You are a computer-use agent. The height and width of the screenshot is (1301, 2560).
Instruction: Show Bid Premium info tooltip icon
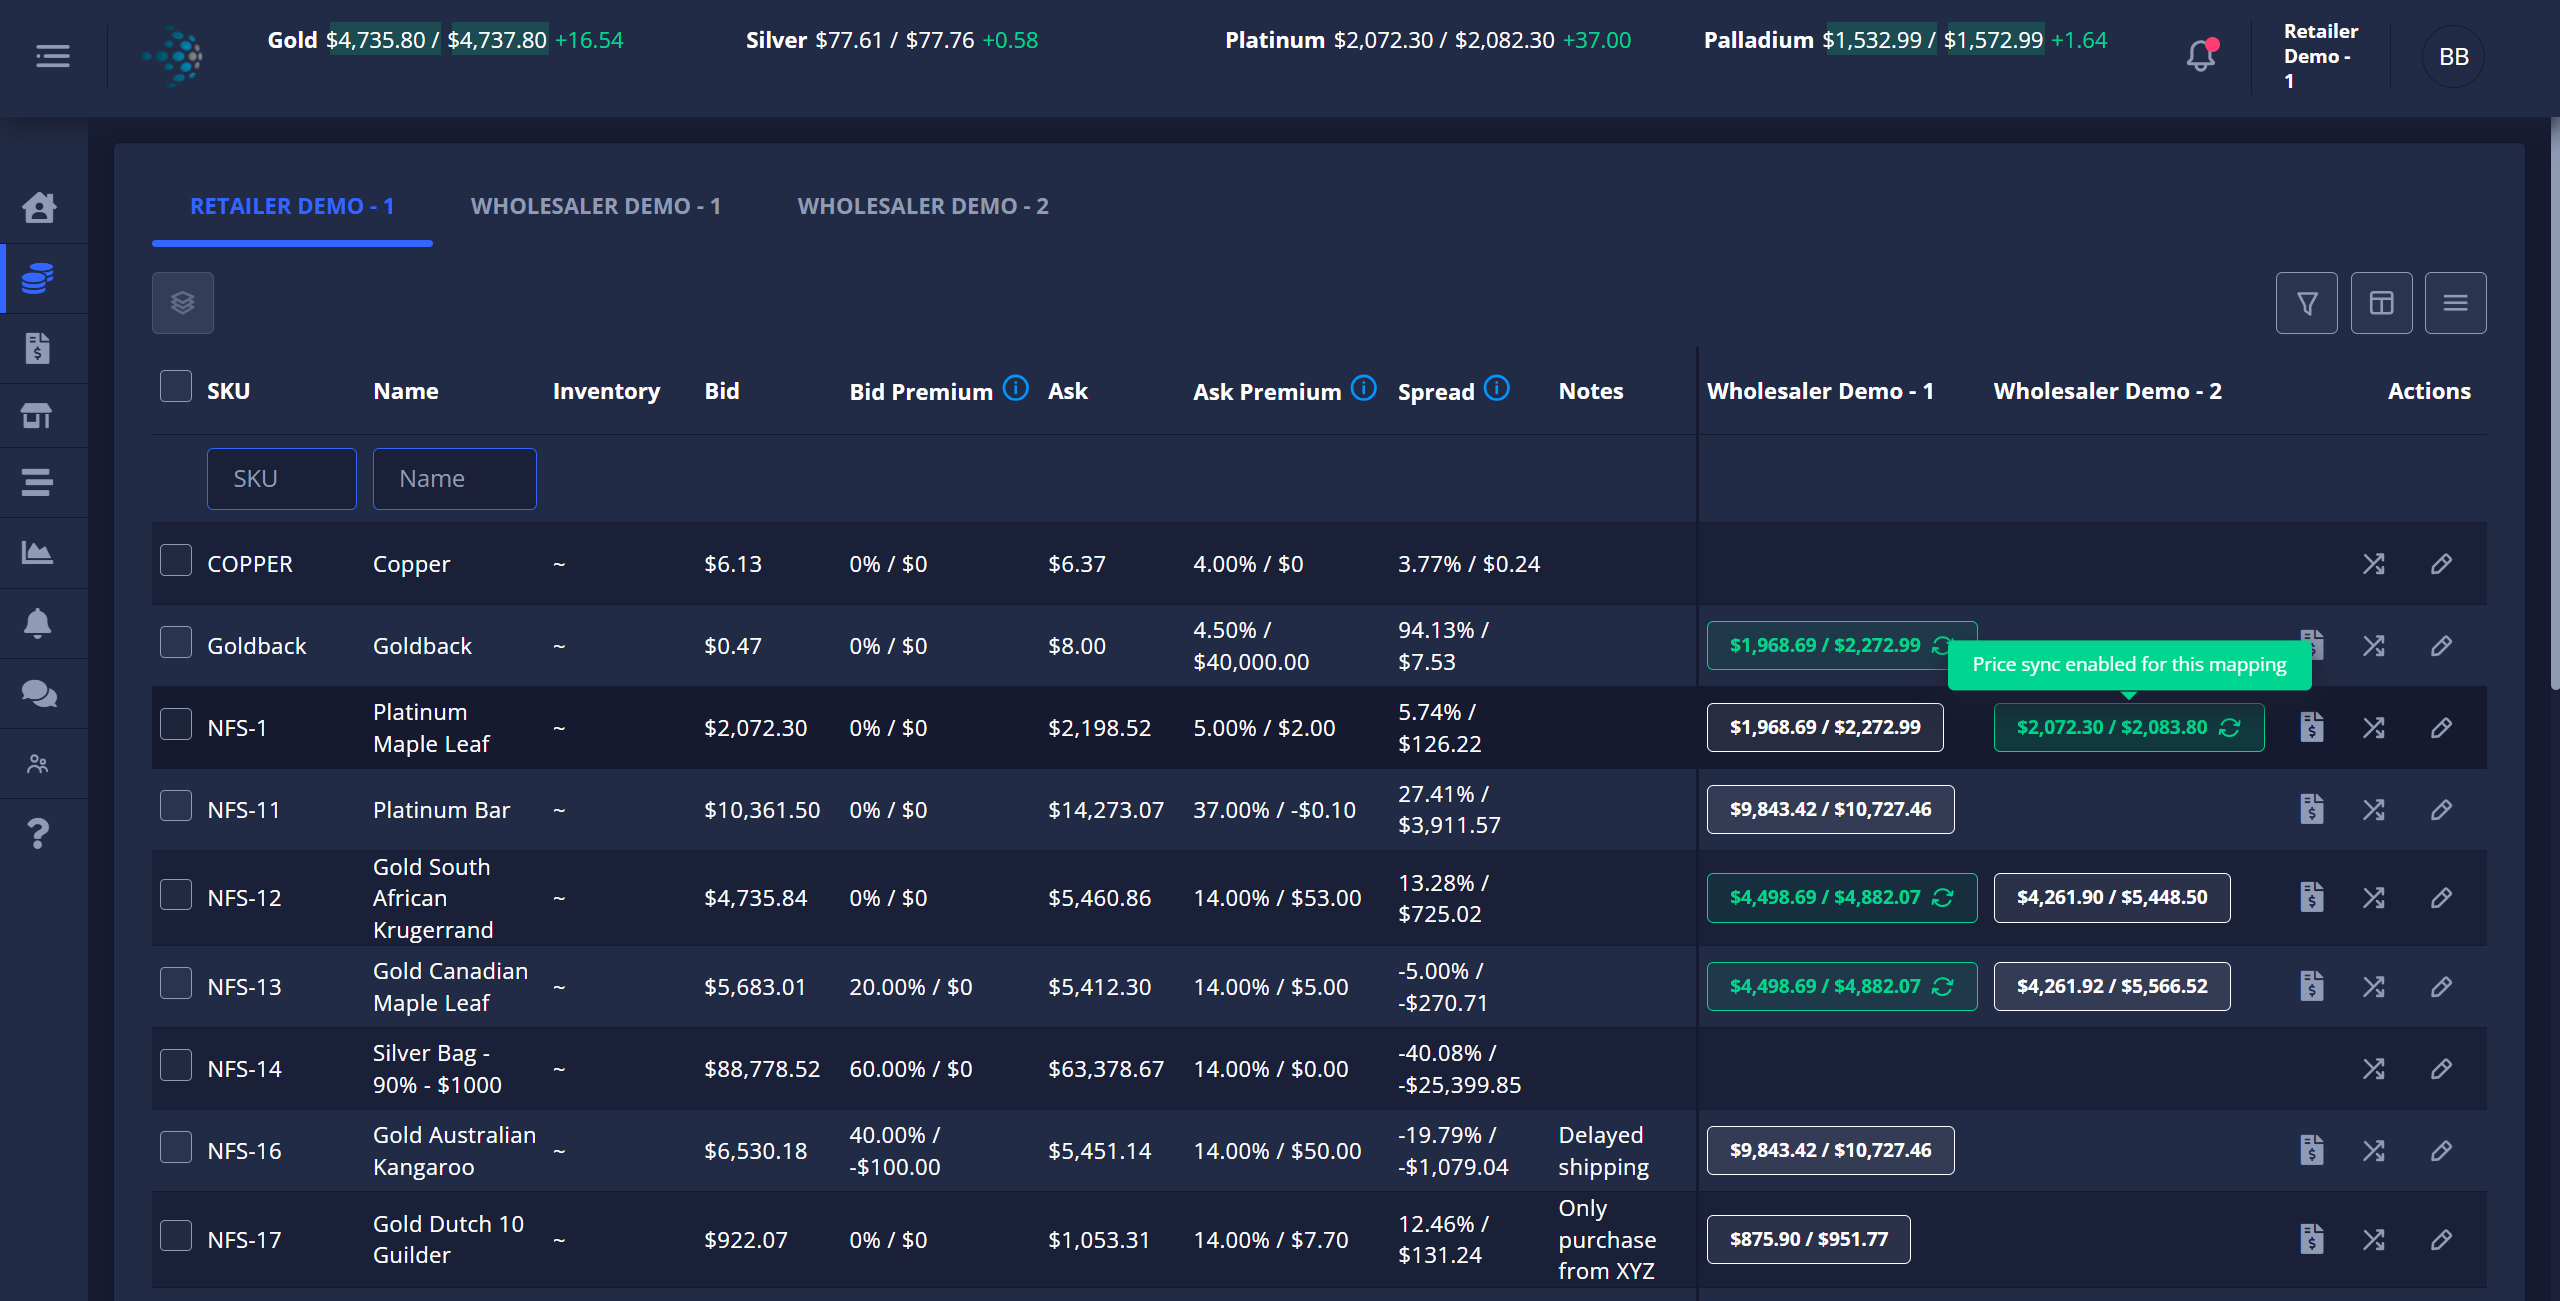coord(1016,388)
